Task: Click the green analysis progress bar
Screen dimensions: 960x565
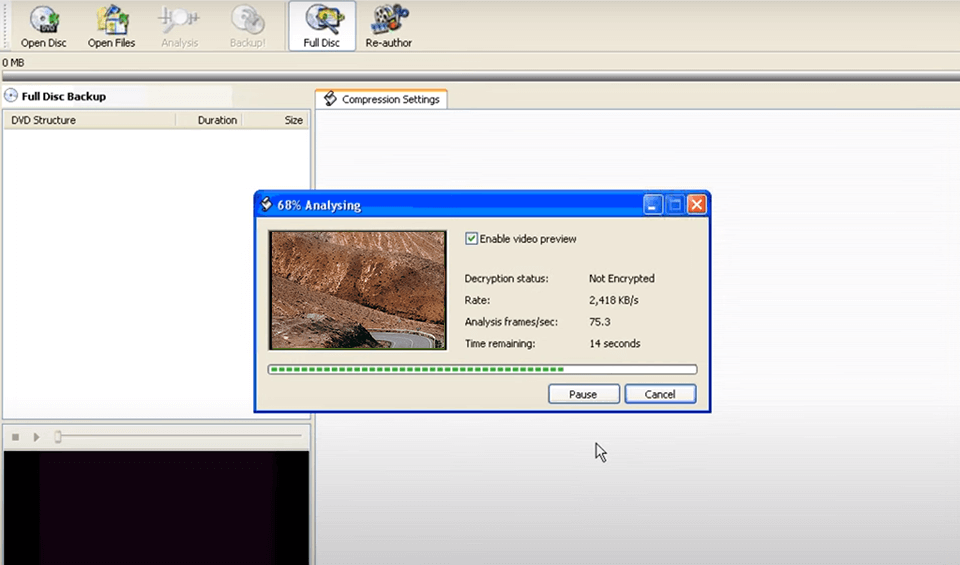Action: (482, 369)
